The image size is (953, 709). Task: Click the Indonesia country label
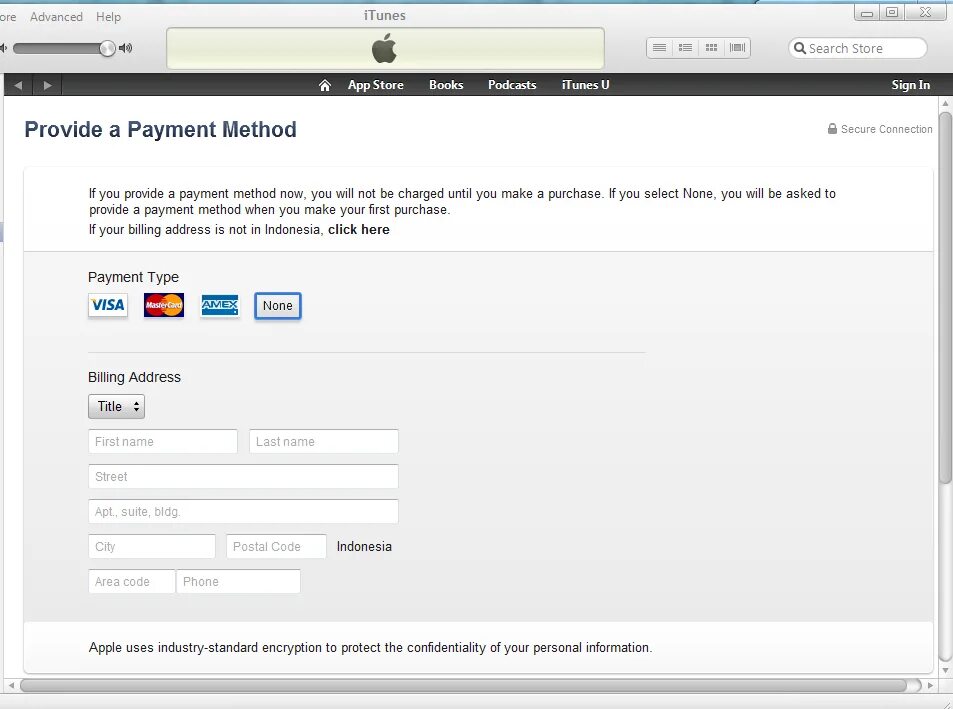click(x=364, y=547)
